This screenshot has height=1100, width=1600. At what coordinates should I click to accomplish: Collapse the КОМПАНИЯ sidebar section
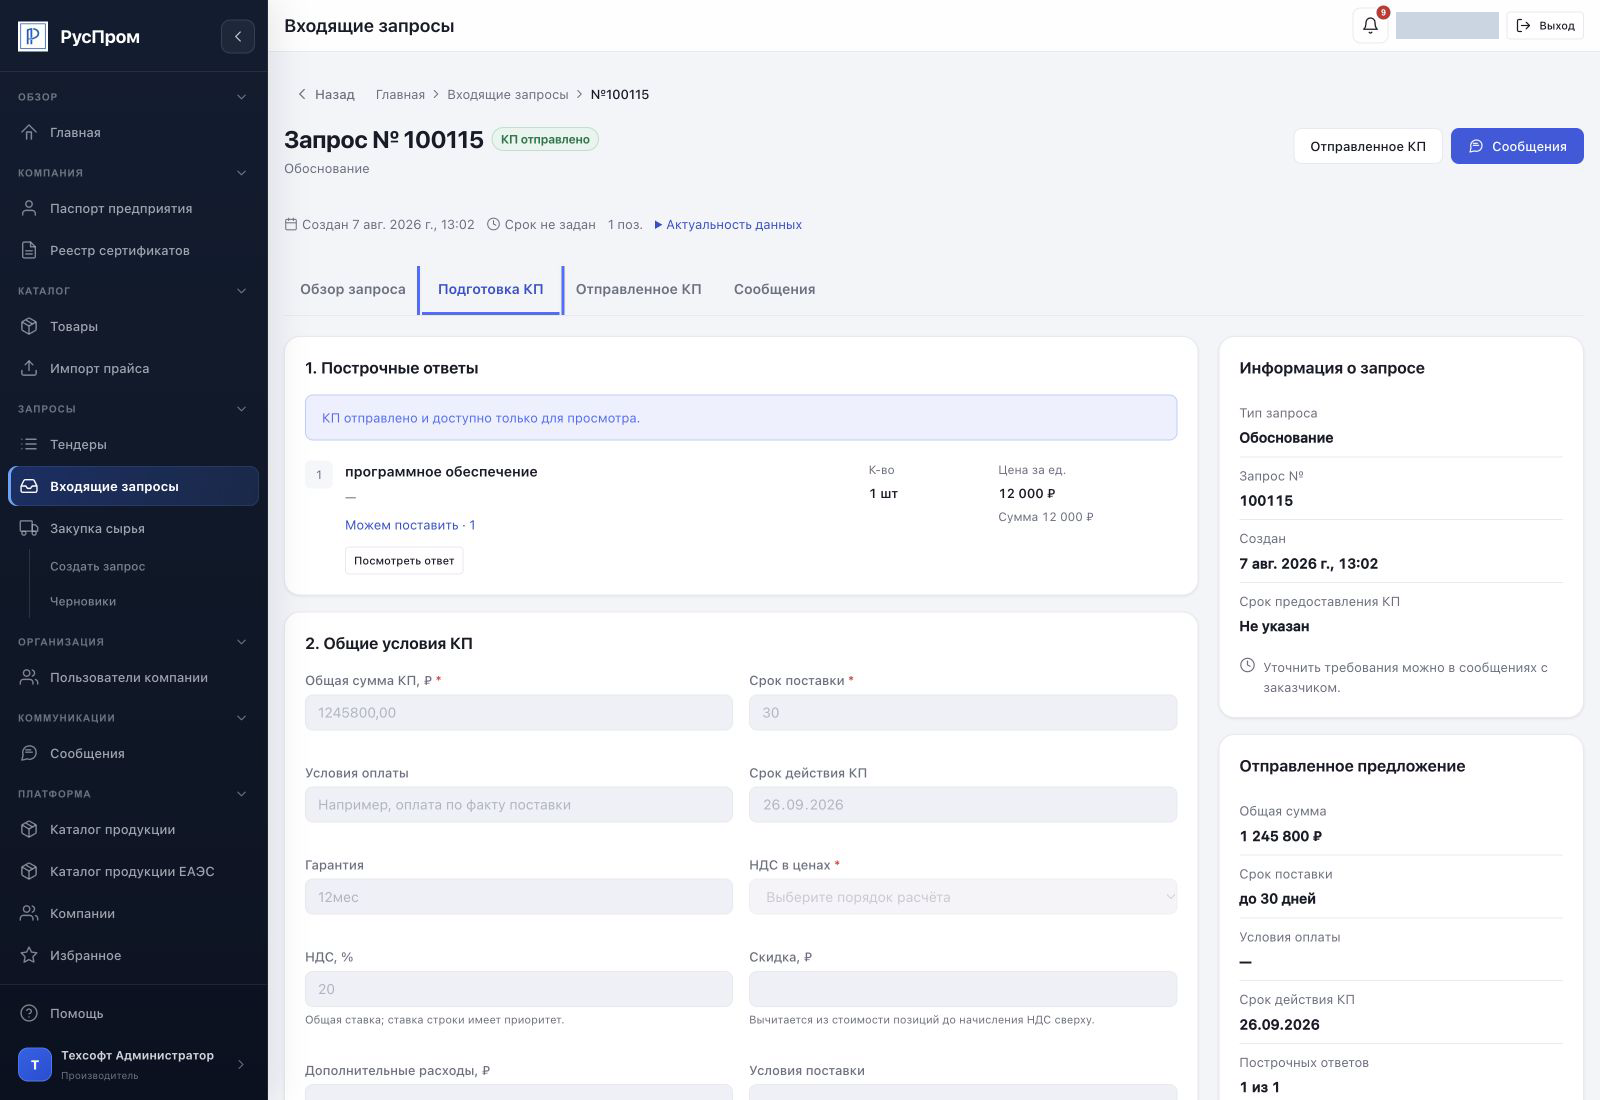(x=241, y=173)
